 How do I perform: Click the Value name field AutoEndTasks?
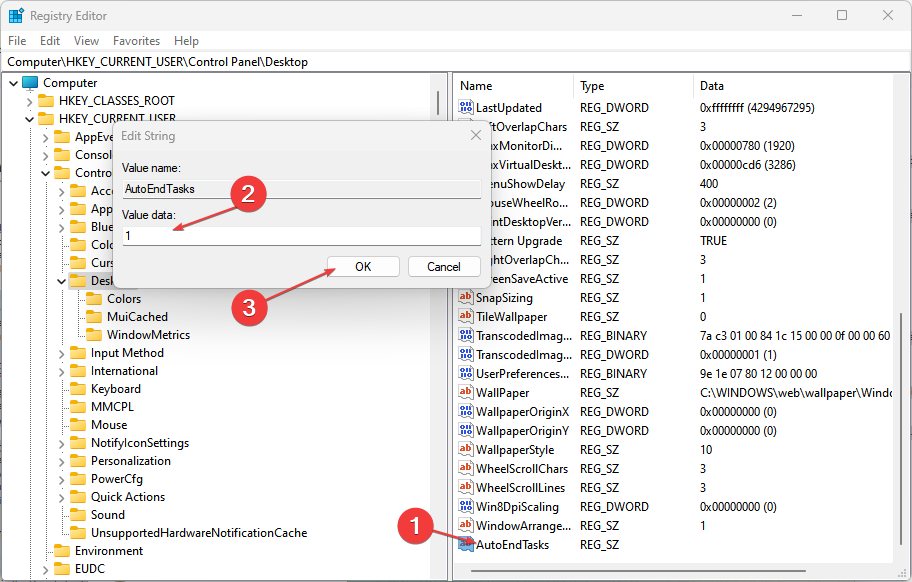[x=302, y=189]
